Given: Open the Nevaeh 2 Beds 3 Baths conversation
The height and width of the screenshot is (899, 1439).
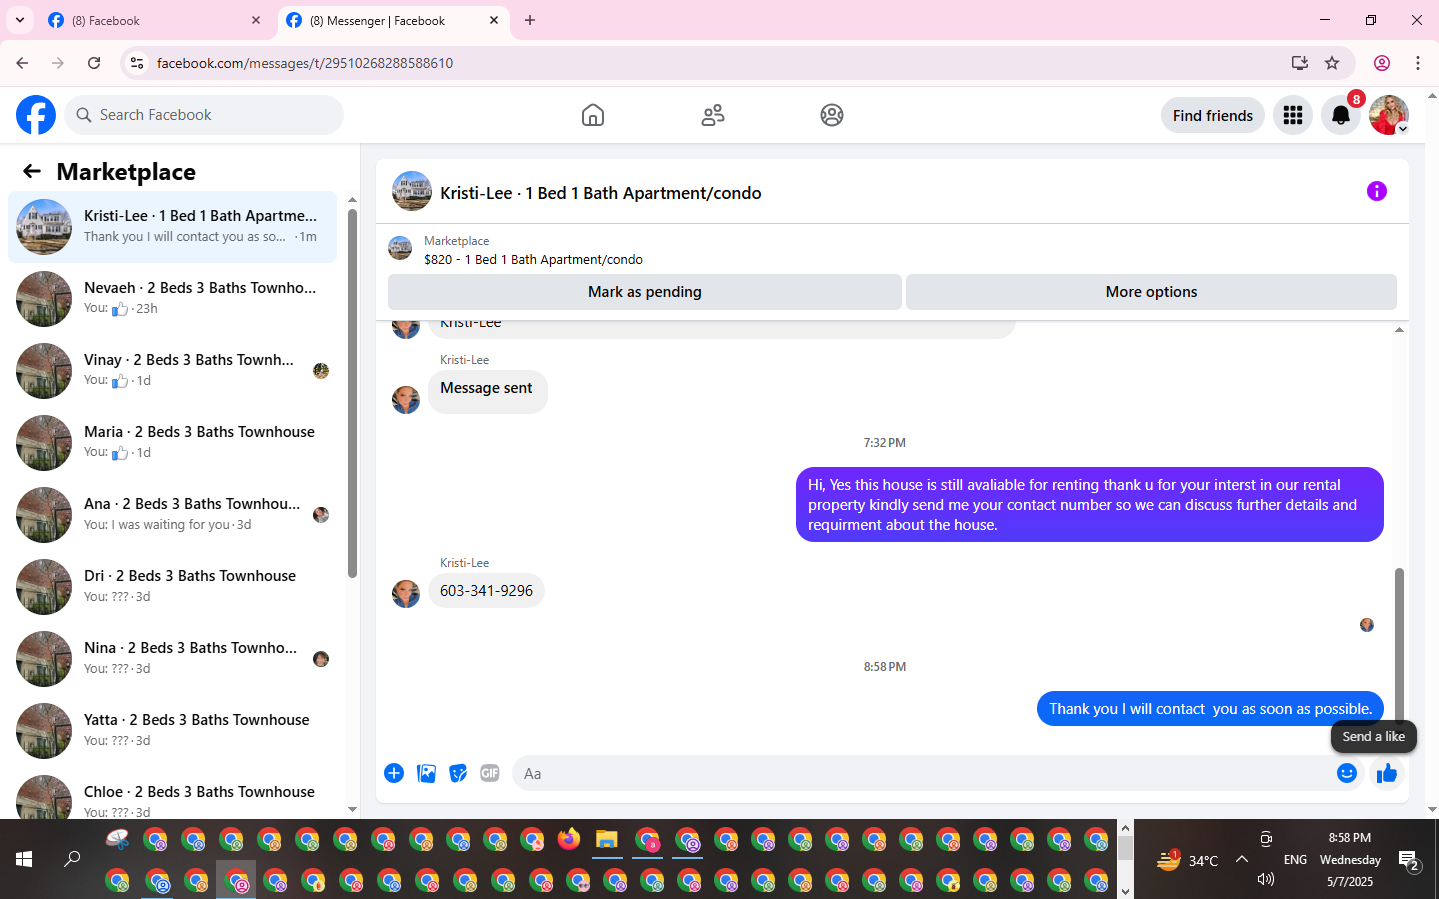Looking at the screenshot, I should (x=172, y=298).
